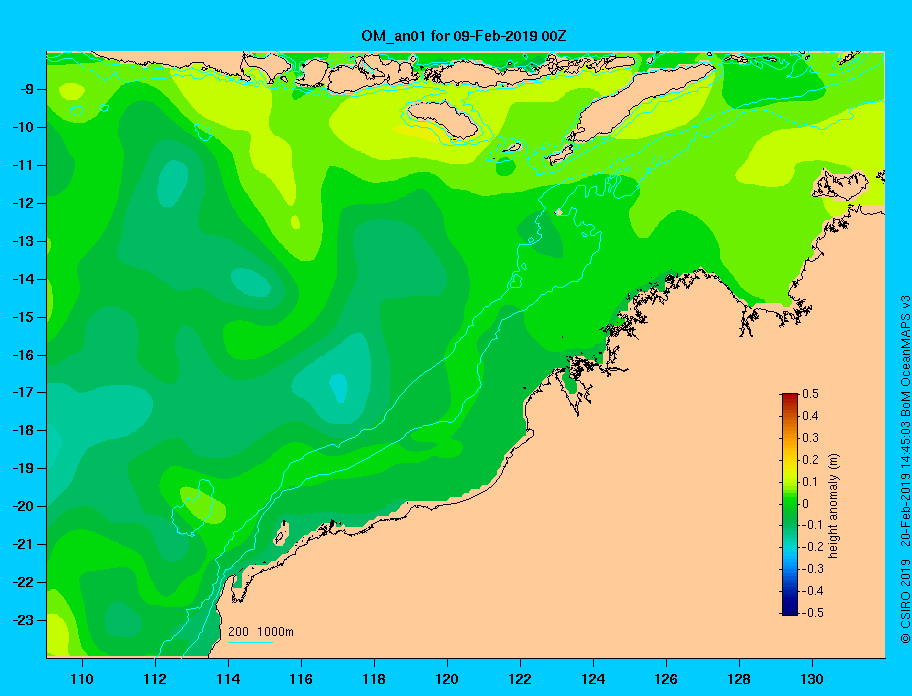Viewport: 912px width, 696px height.
Task: Click the "0.5" label at colorbar top
Action: [x=810, y=394]
